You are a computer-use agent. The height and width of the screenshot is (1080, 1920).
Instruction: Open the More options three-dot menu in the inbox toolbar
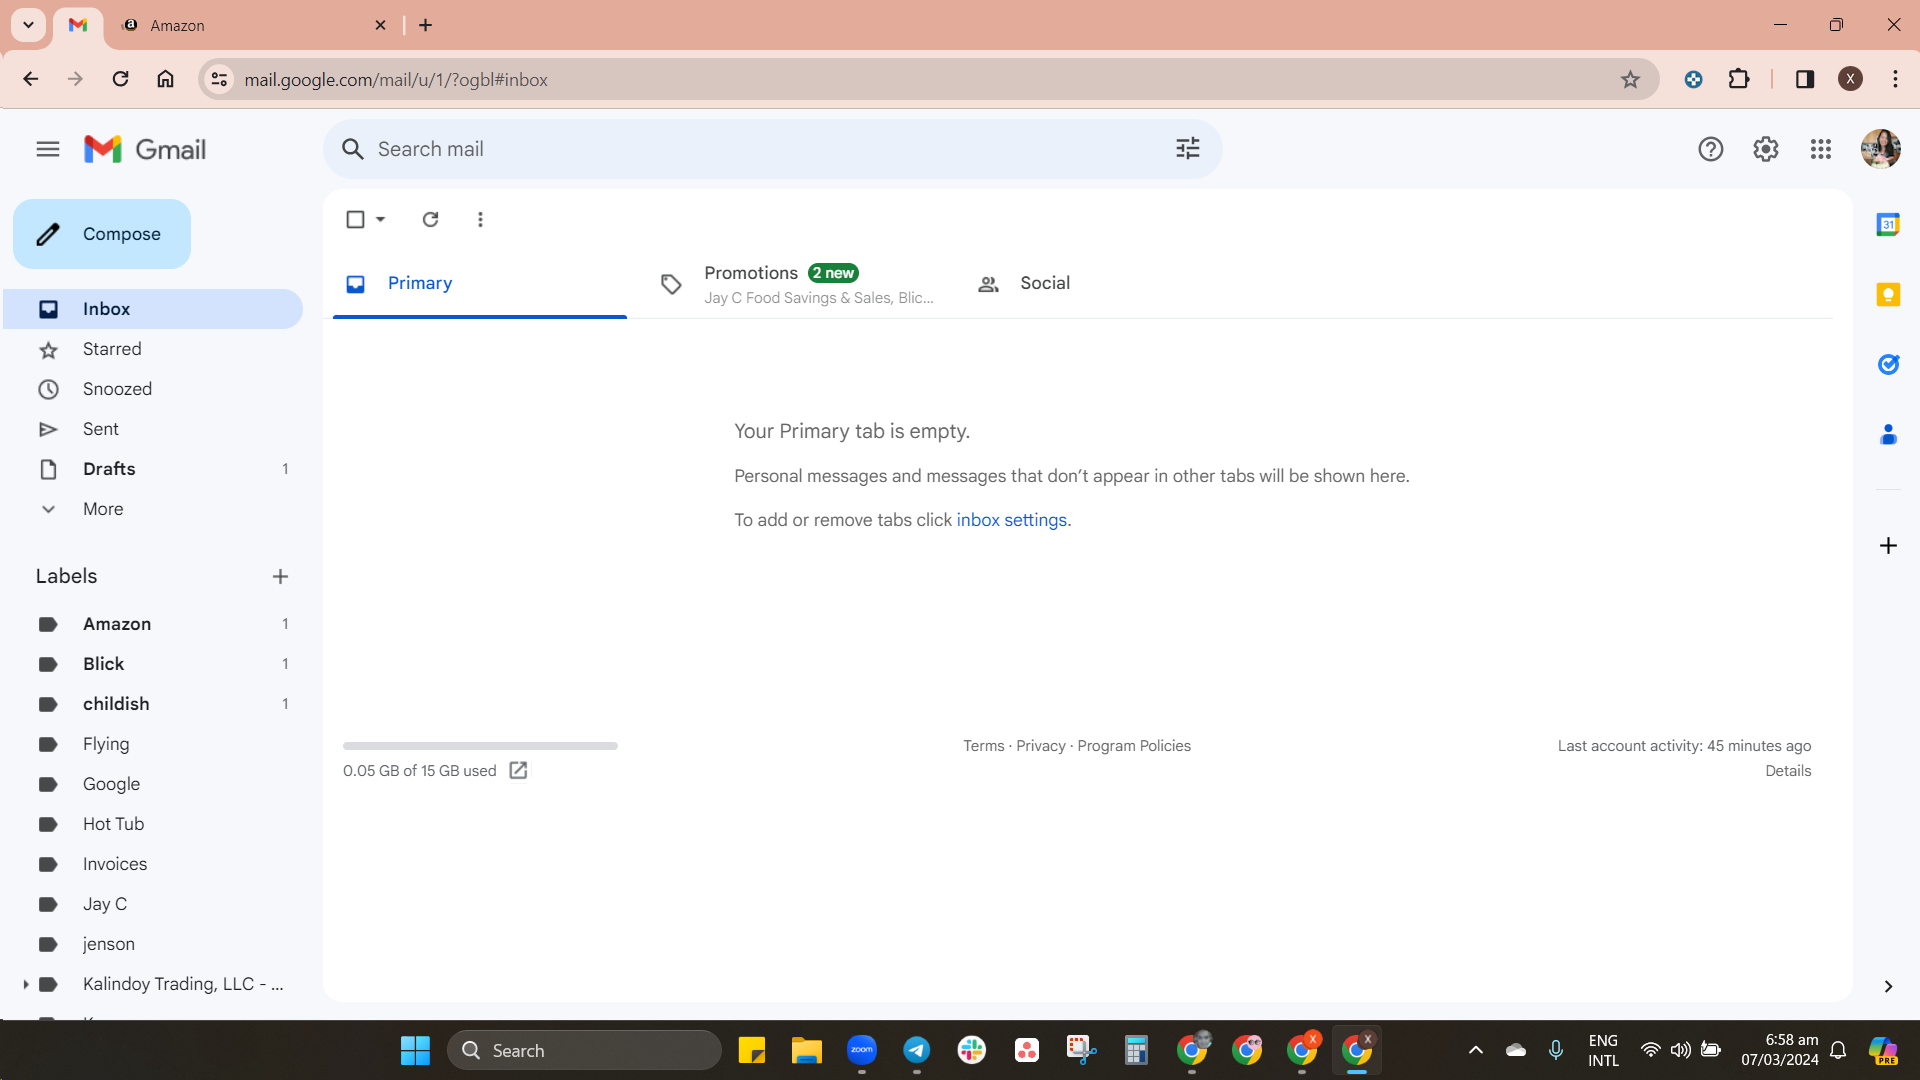pyautogui.click(x=480, y=219)
